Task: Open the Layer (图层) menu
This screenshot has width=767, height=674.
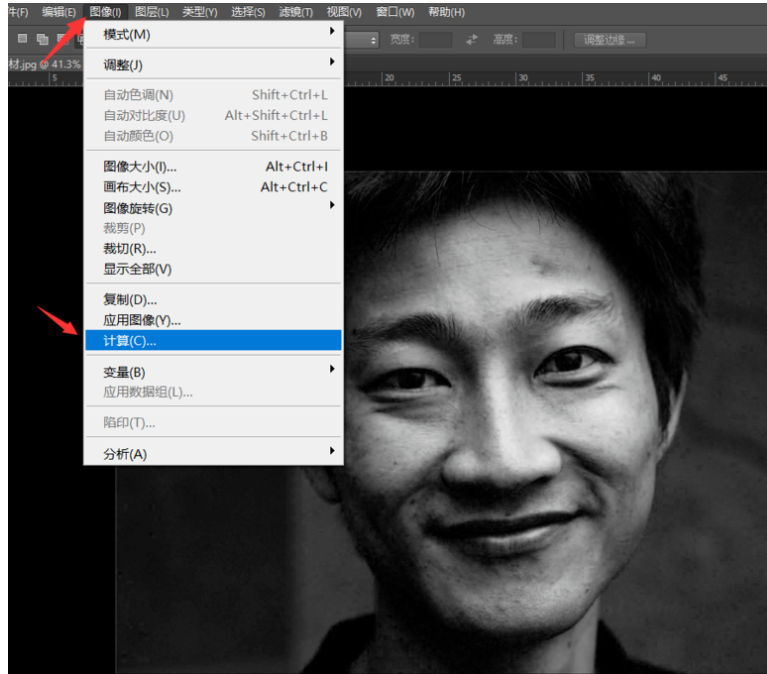Action: [x=152, y=12]
